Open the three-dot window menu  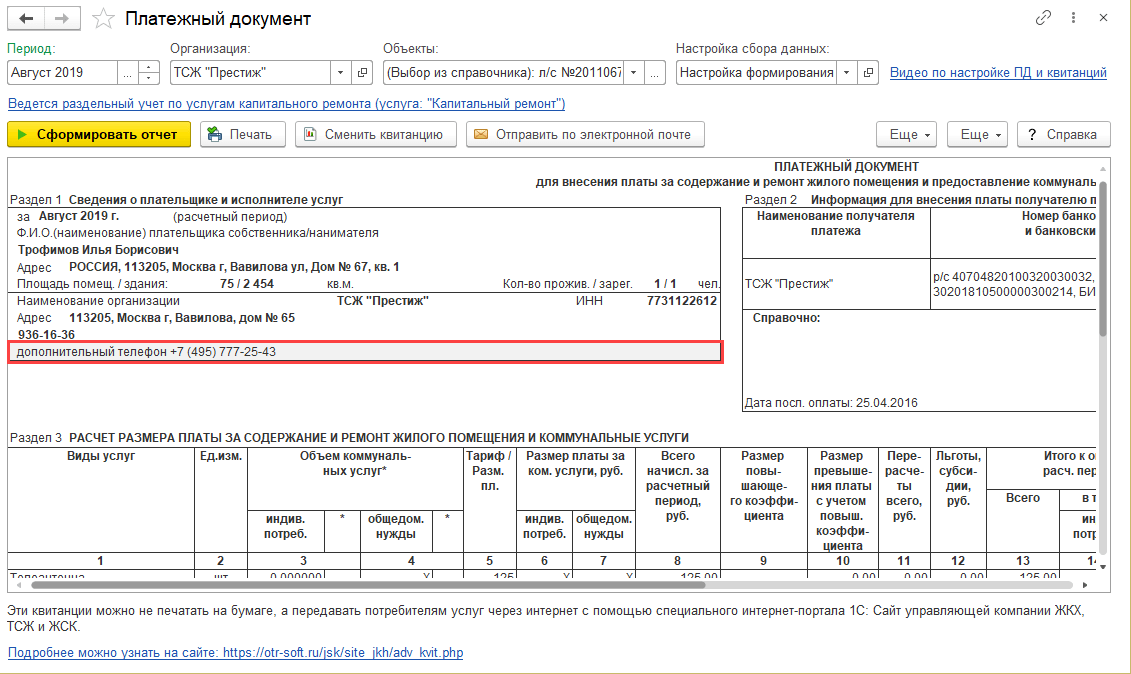pos(1073,18)
